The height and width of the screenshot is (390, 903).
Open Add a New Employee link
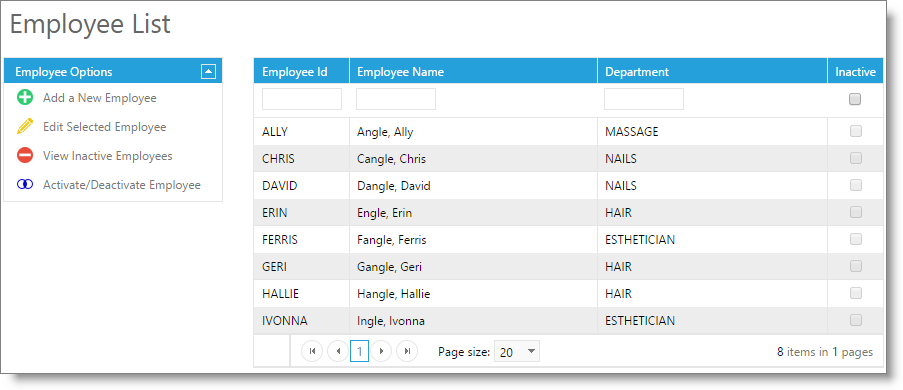(x=100, y=98)
